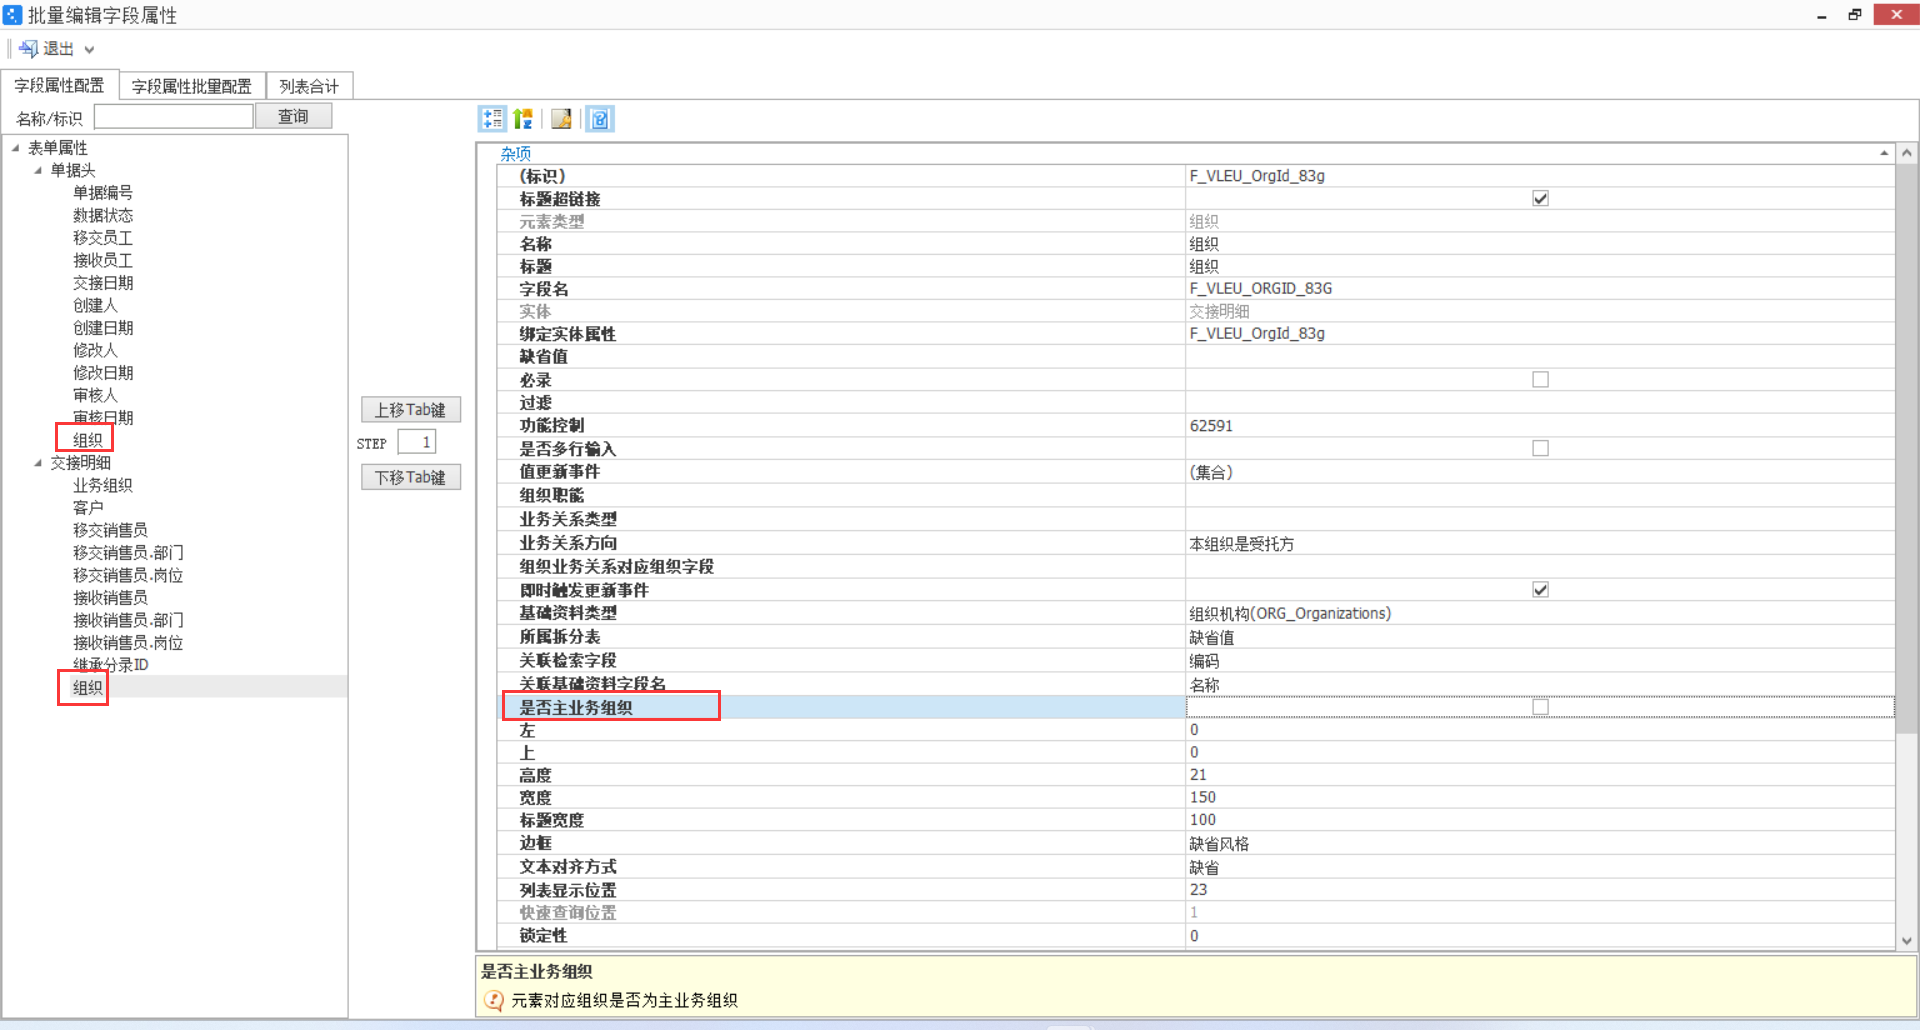Select 修改人 tree item
1920x1030 pixels.
(95, 350)
